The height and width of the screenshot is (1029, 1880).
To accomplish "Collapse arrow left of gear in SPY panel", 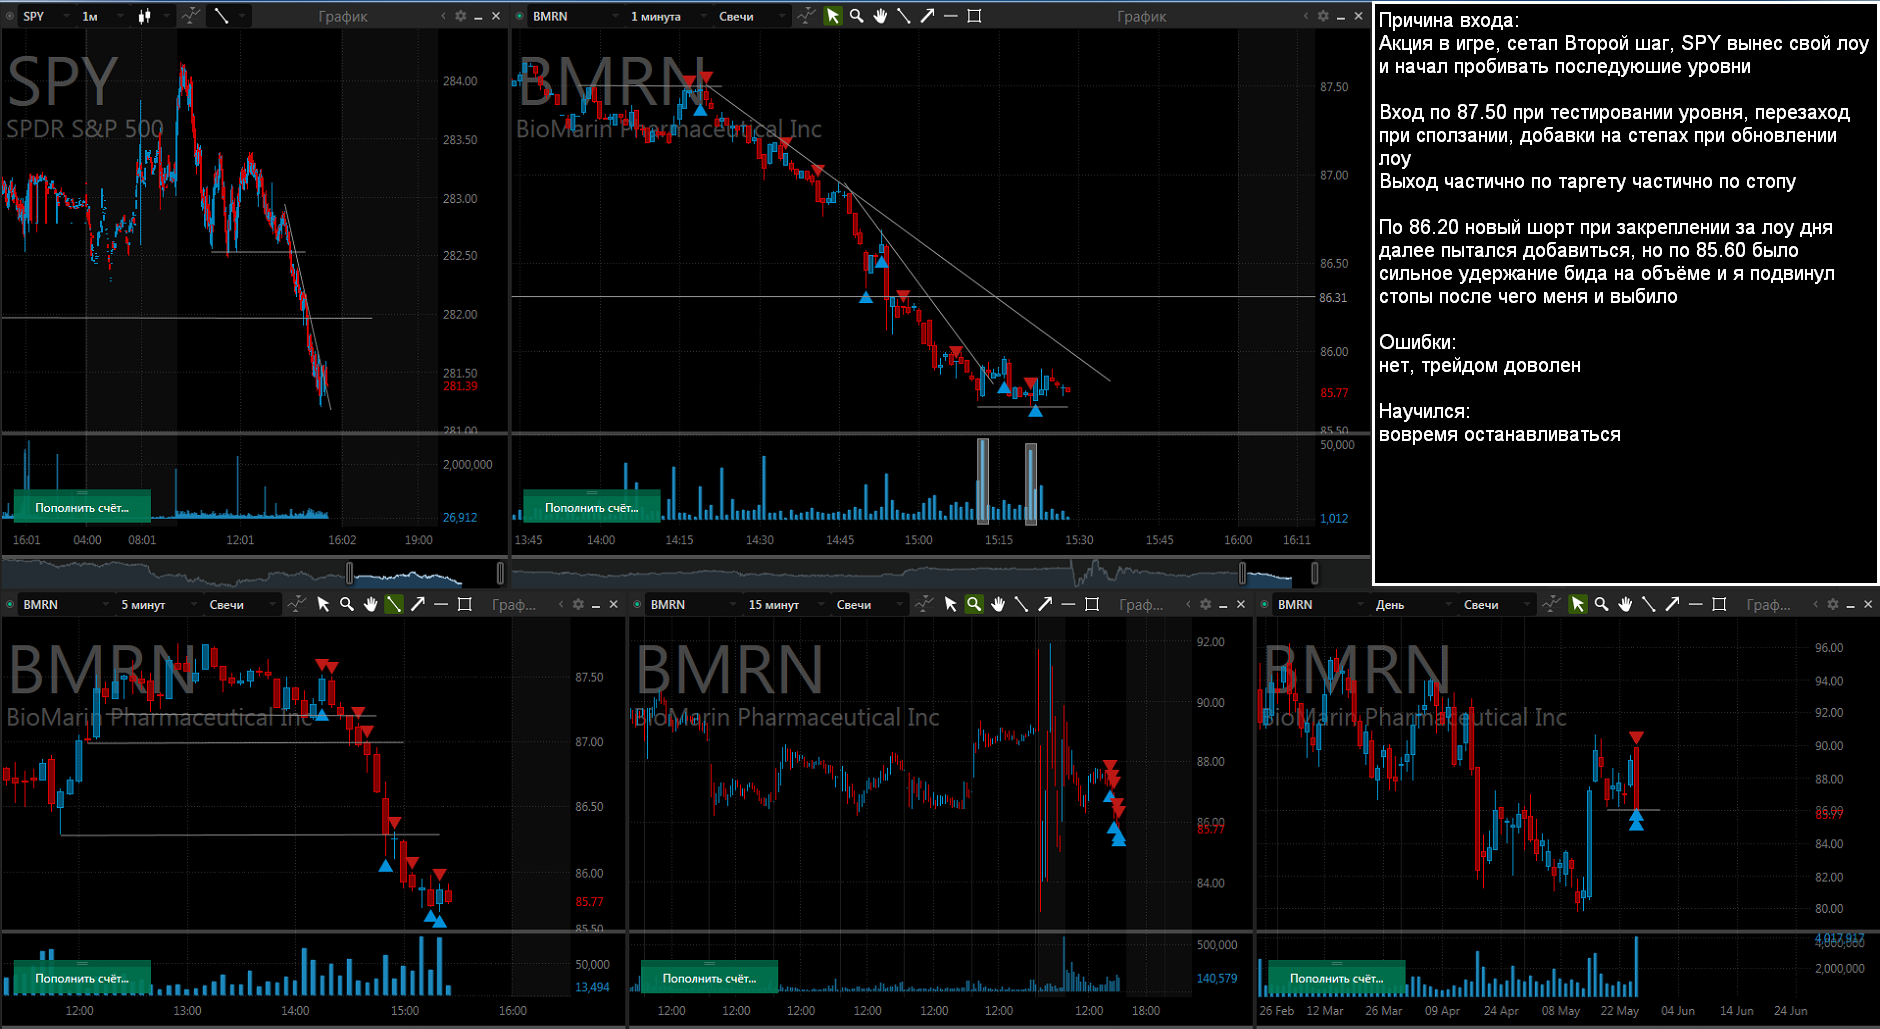I will (x=443, y=16).
